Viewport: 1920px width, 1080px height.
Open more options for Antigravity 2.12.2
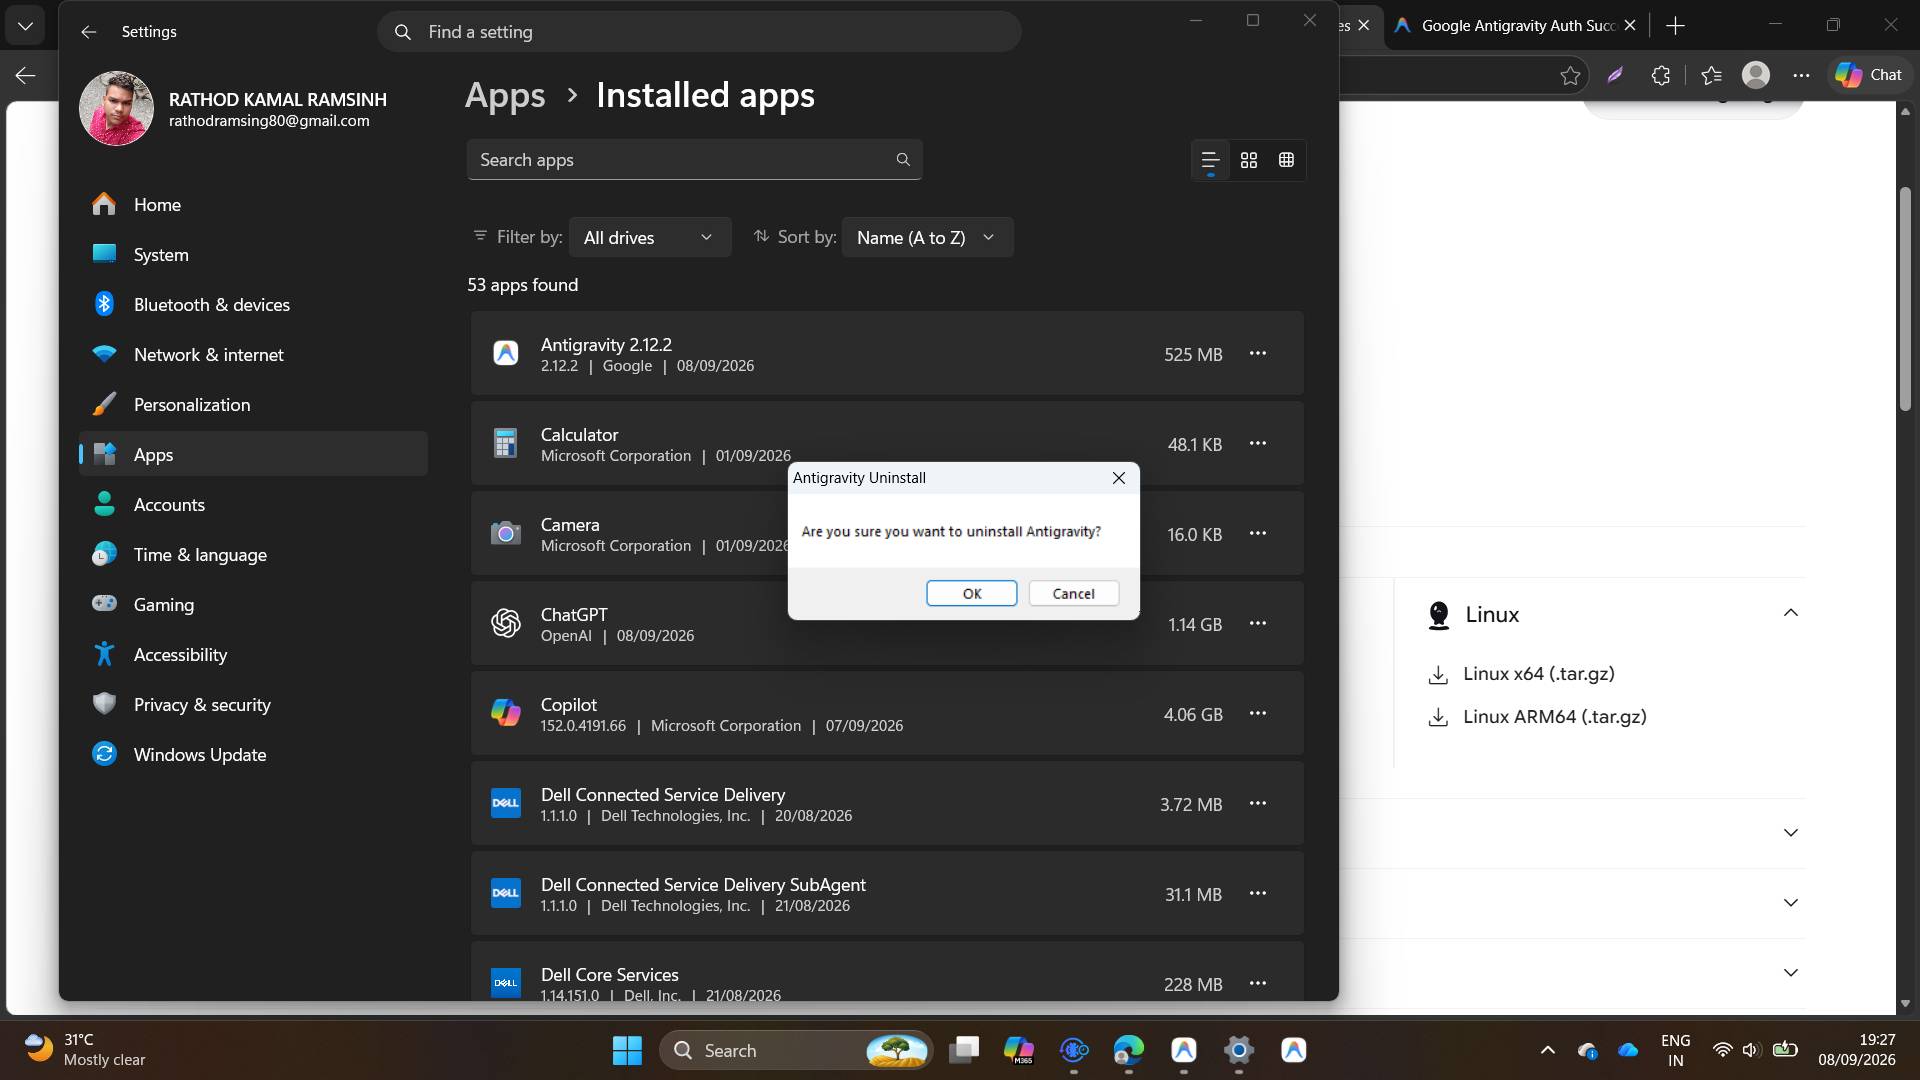pyautogui.click(x=1258, y=353)
